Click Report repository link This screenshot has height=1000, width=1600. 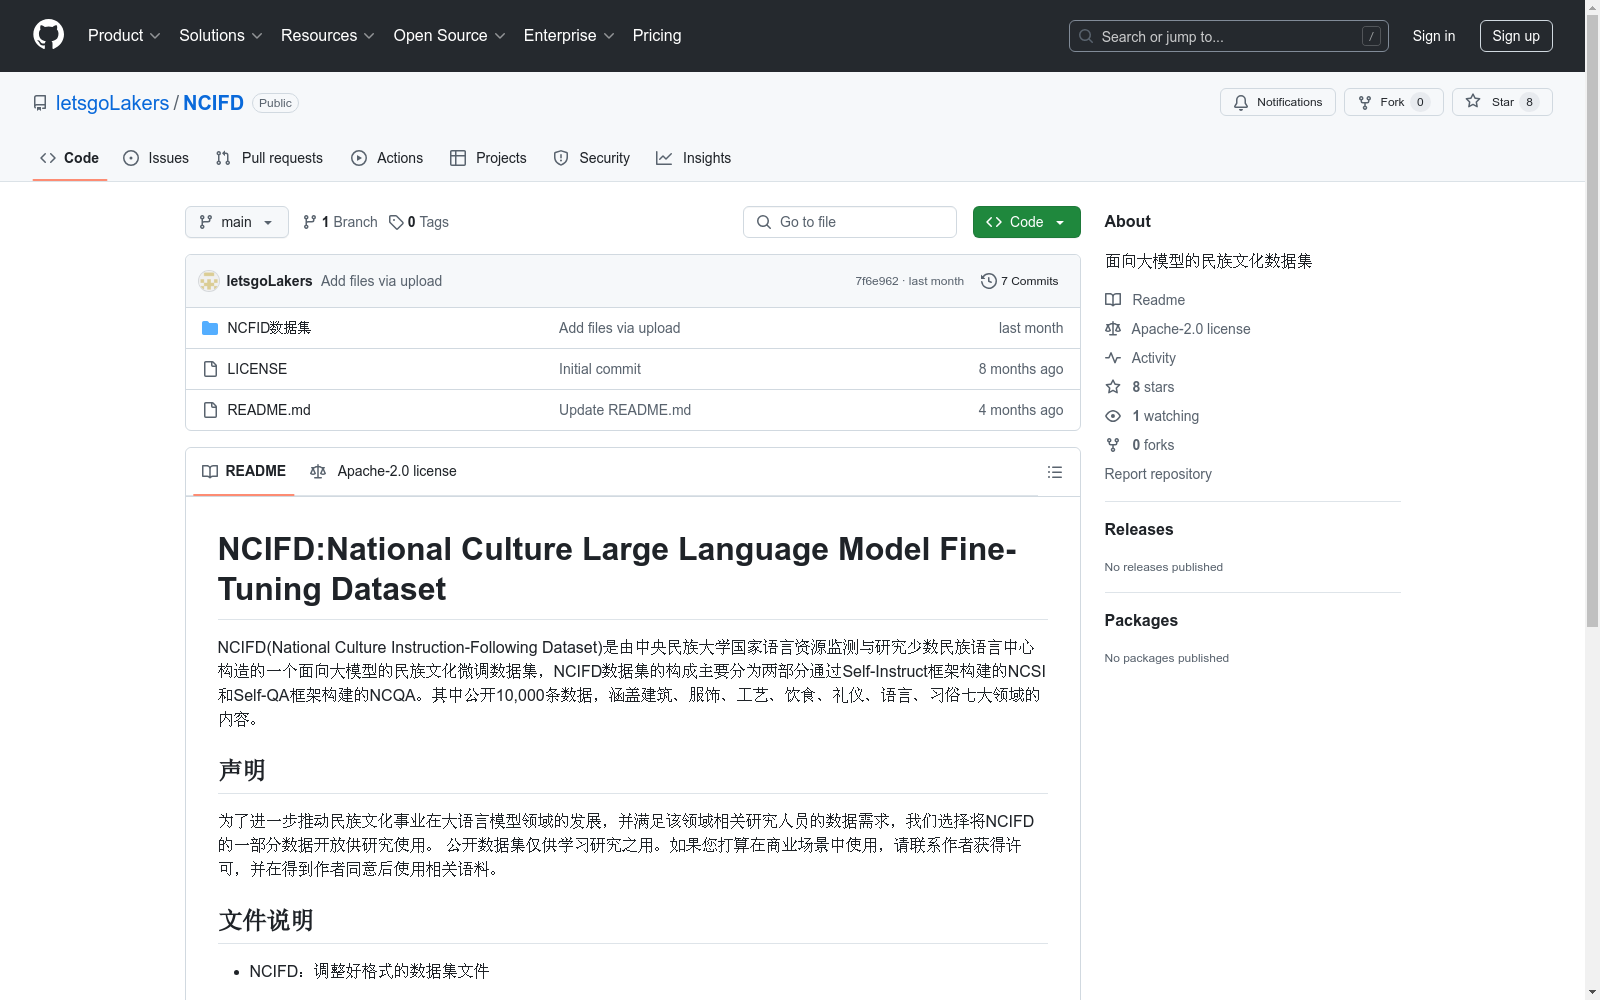[x=1158, y=474]
